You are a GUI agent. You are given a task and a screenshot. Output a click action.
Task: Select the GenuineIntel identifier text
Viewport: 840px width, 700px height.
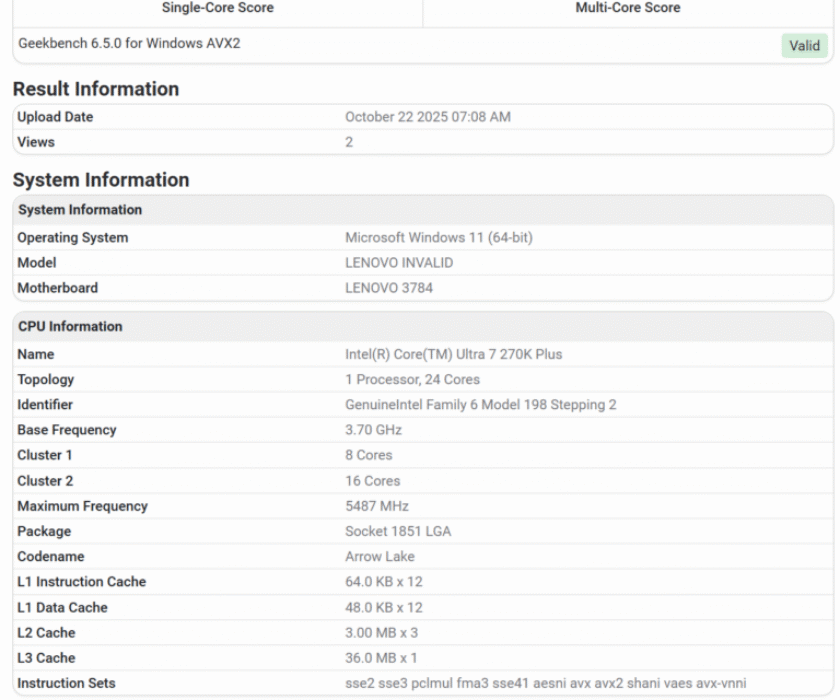[480, 404]
